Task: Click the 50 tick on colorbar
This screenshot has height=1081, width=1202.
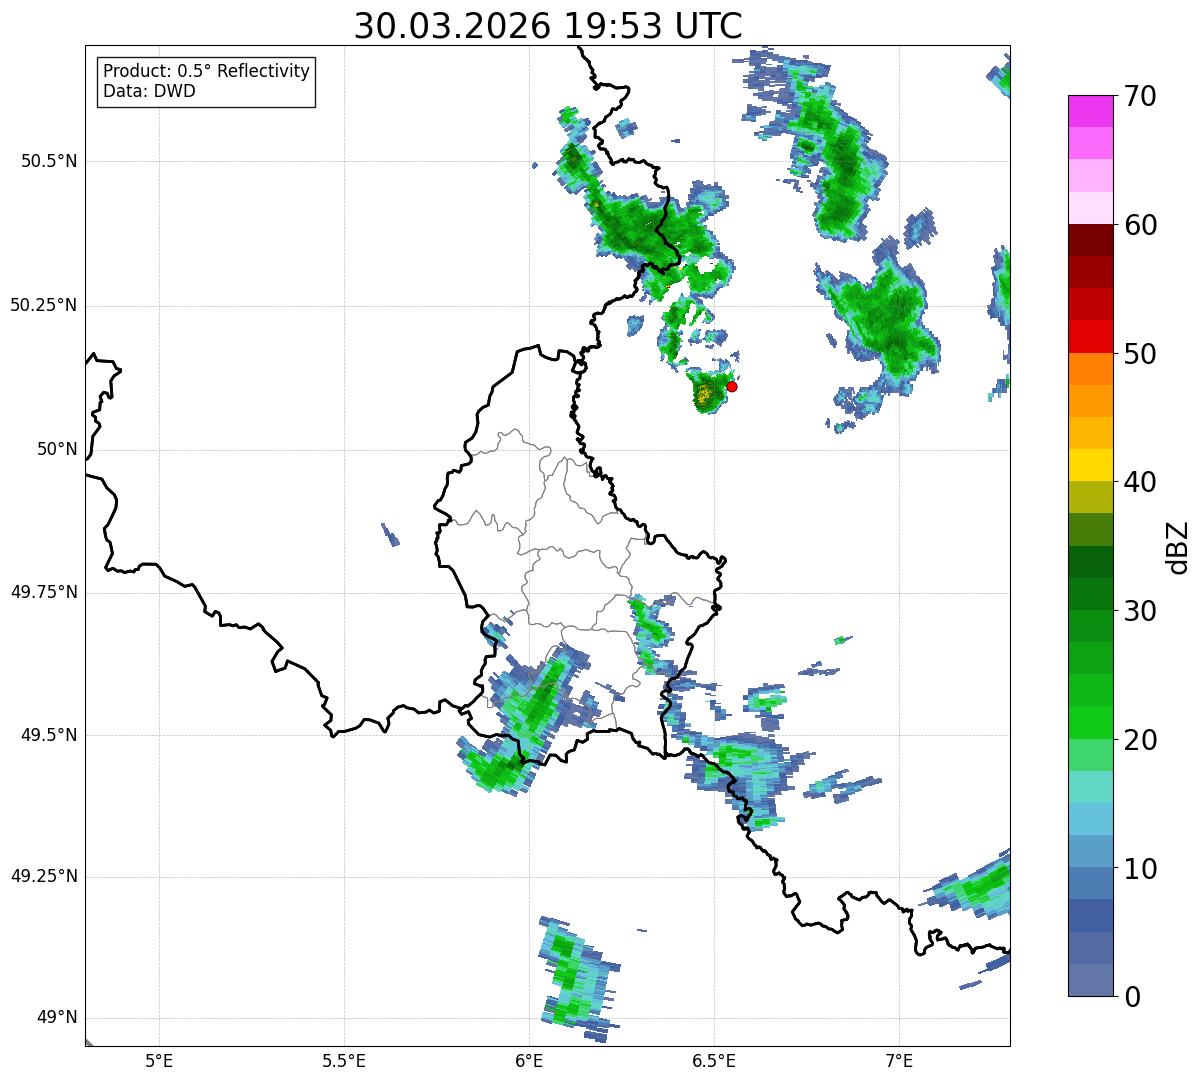Action: [1140, 354]
